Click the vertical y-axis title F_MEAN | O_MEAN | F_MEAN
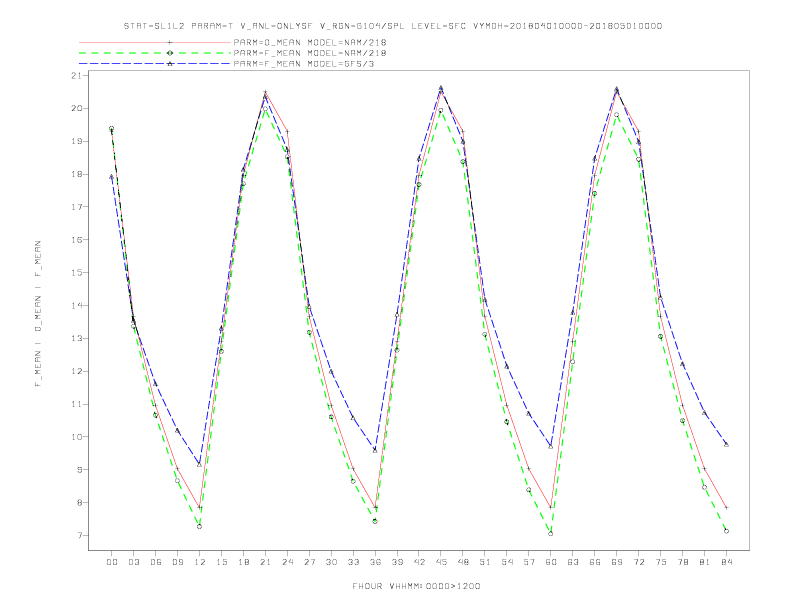This screenshot has width=792, height=612. coord(38,314)
